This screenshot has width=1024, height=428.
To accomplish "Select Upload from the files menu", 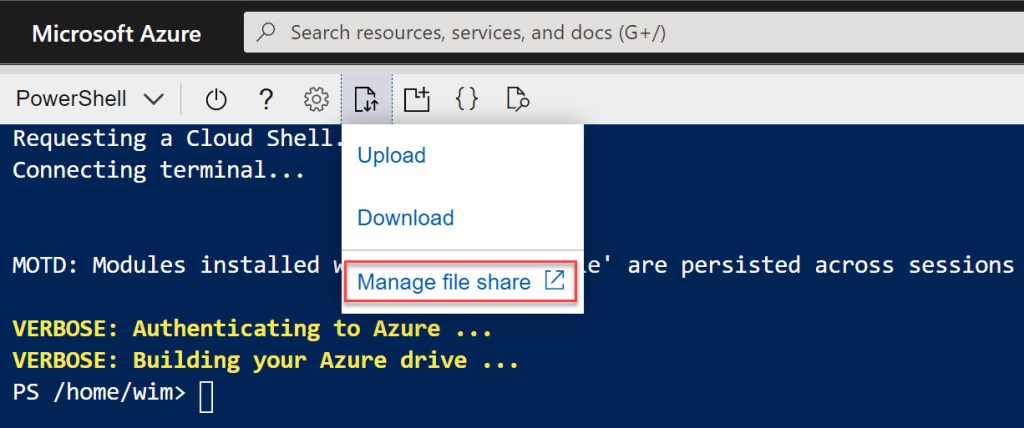I will click(391, 155).
